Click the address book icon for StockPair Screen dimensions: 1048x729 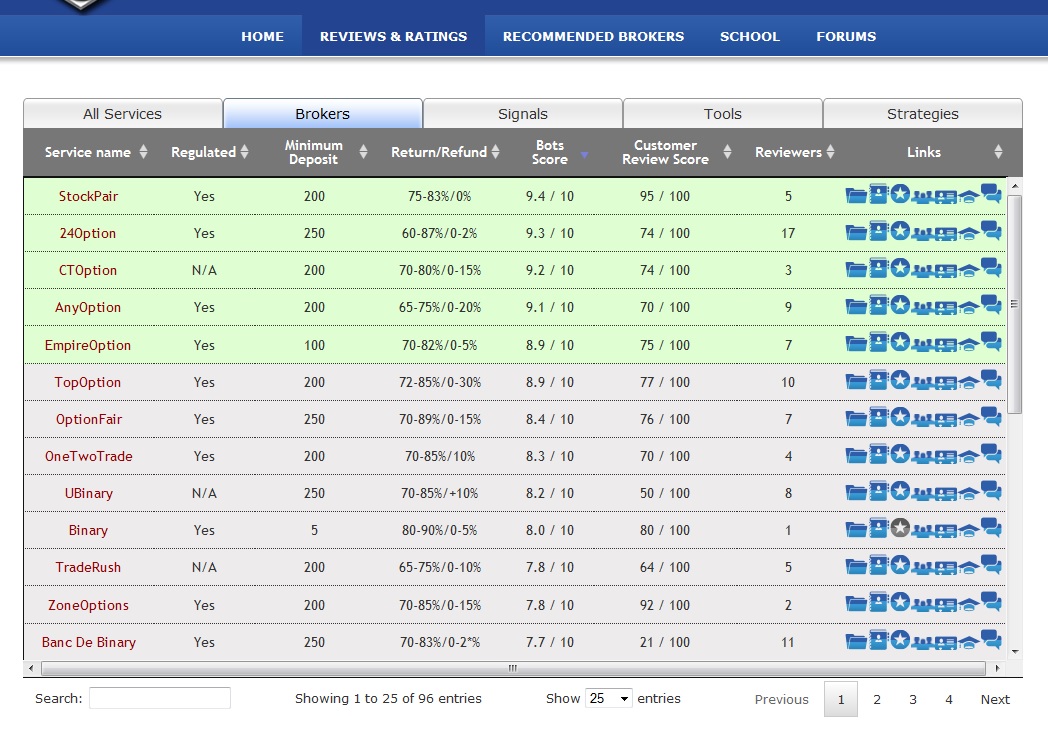[x=878, y=194]
